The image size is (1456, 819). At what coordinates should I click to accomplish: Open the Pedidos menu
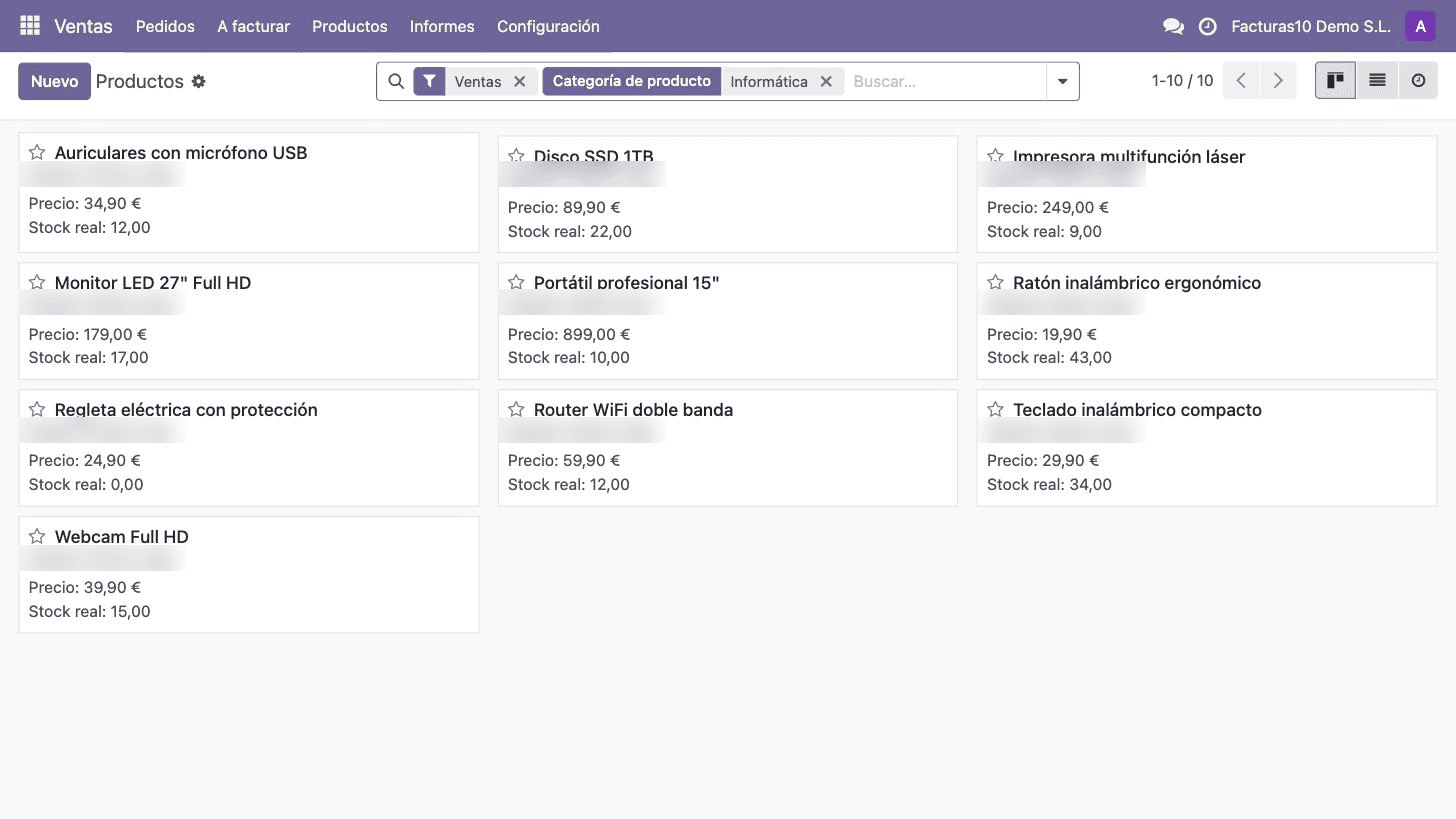tap(165, 26)
